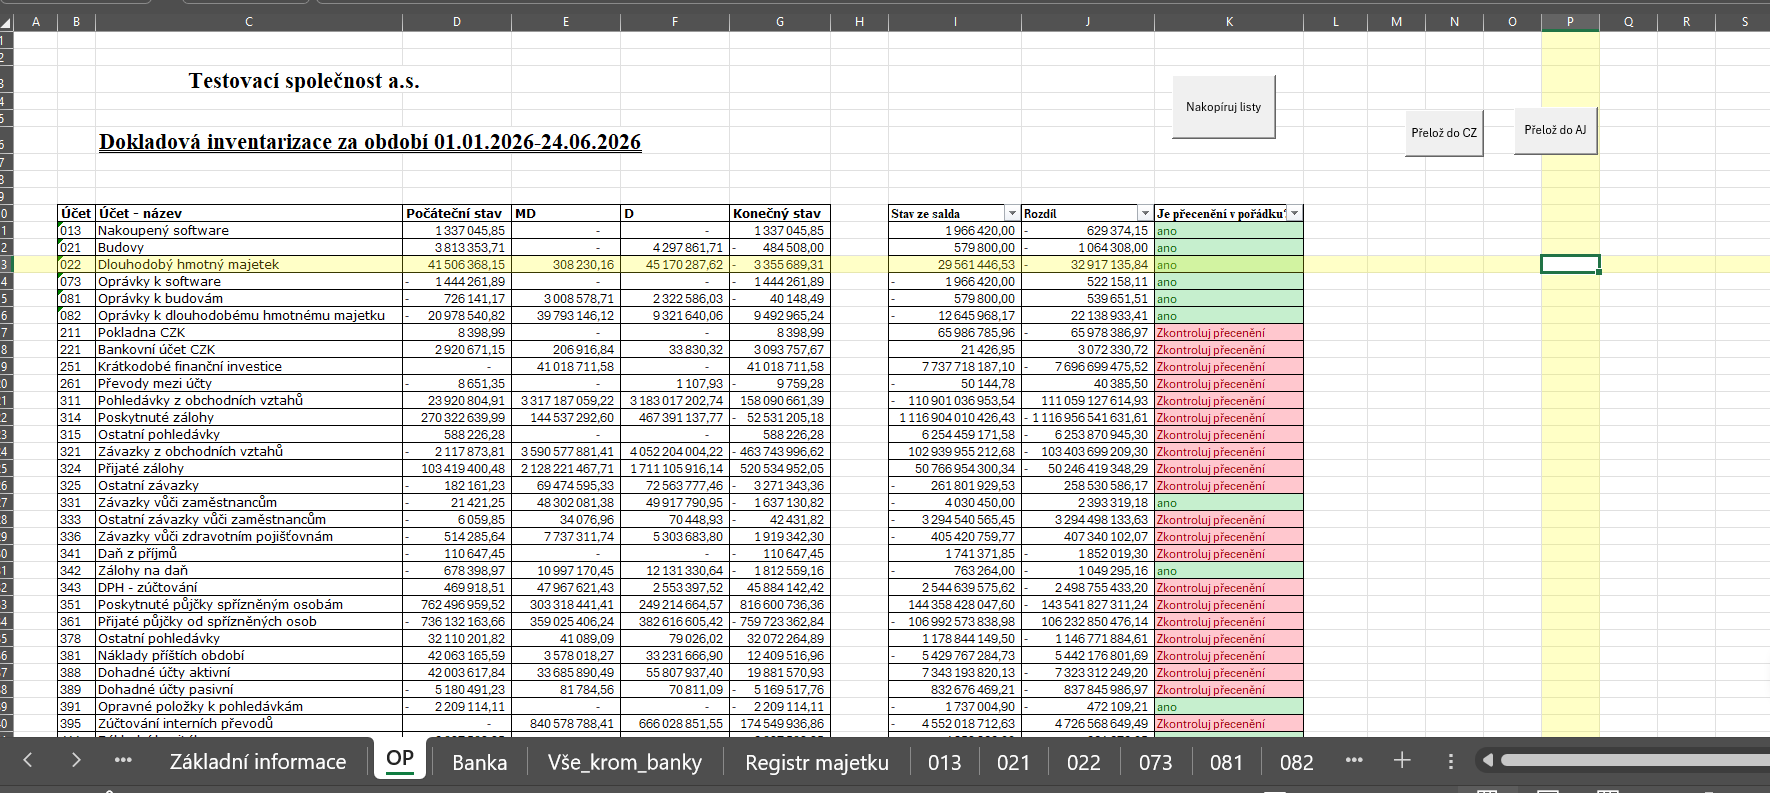
Task: Switch to sheet tab 081
Action: pyautogui.click(x=1227, y=762)
